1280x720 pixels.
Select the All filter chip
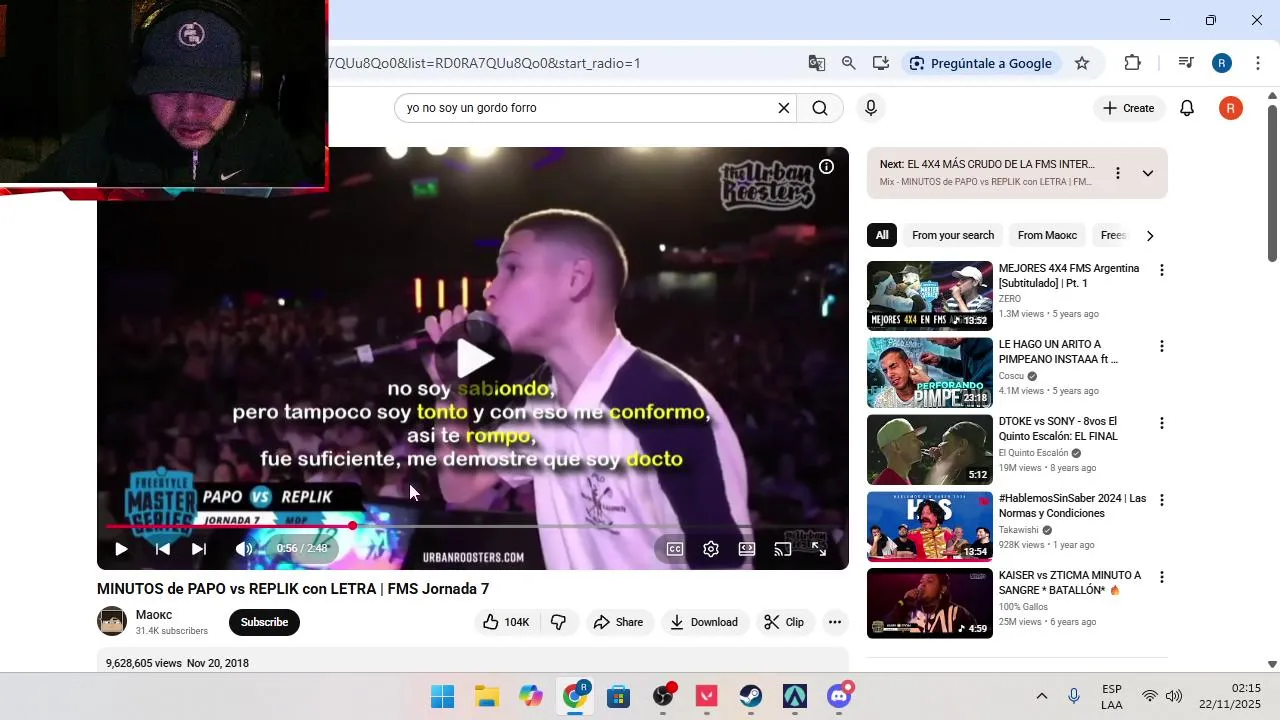pos(882,236)
